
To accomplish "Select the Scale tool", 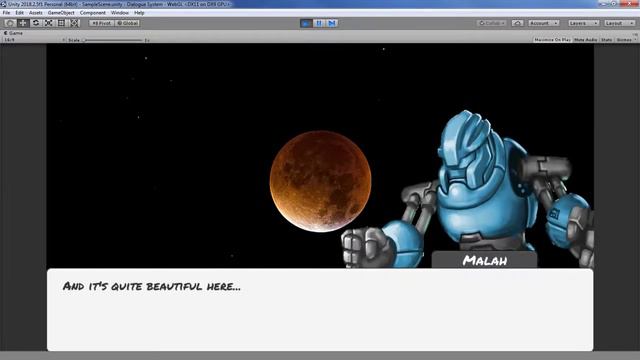I will [x=49, y=23].
